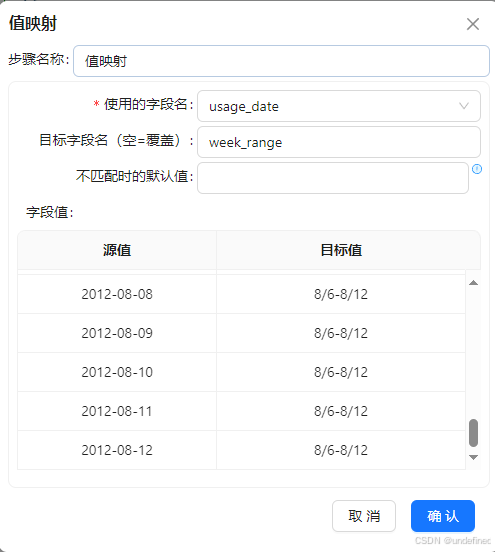This screenshot has width=495, height=552.
Task: Confirm with the 确认 button
Action: coord(443,516)
